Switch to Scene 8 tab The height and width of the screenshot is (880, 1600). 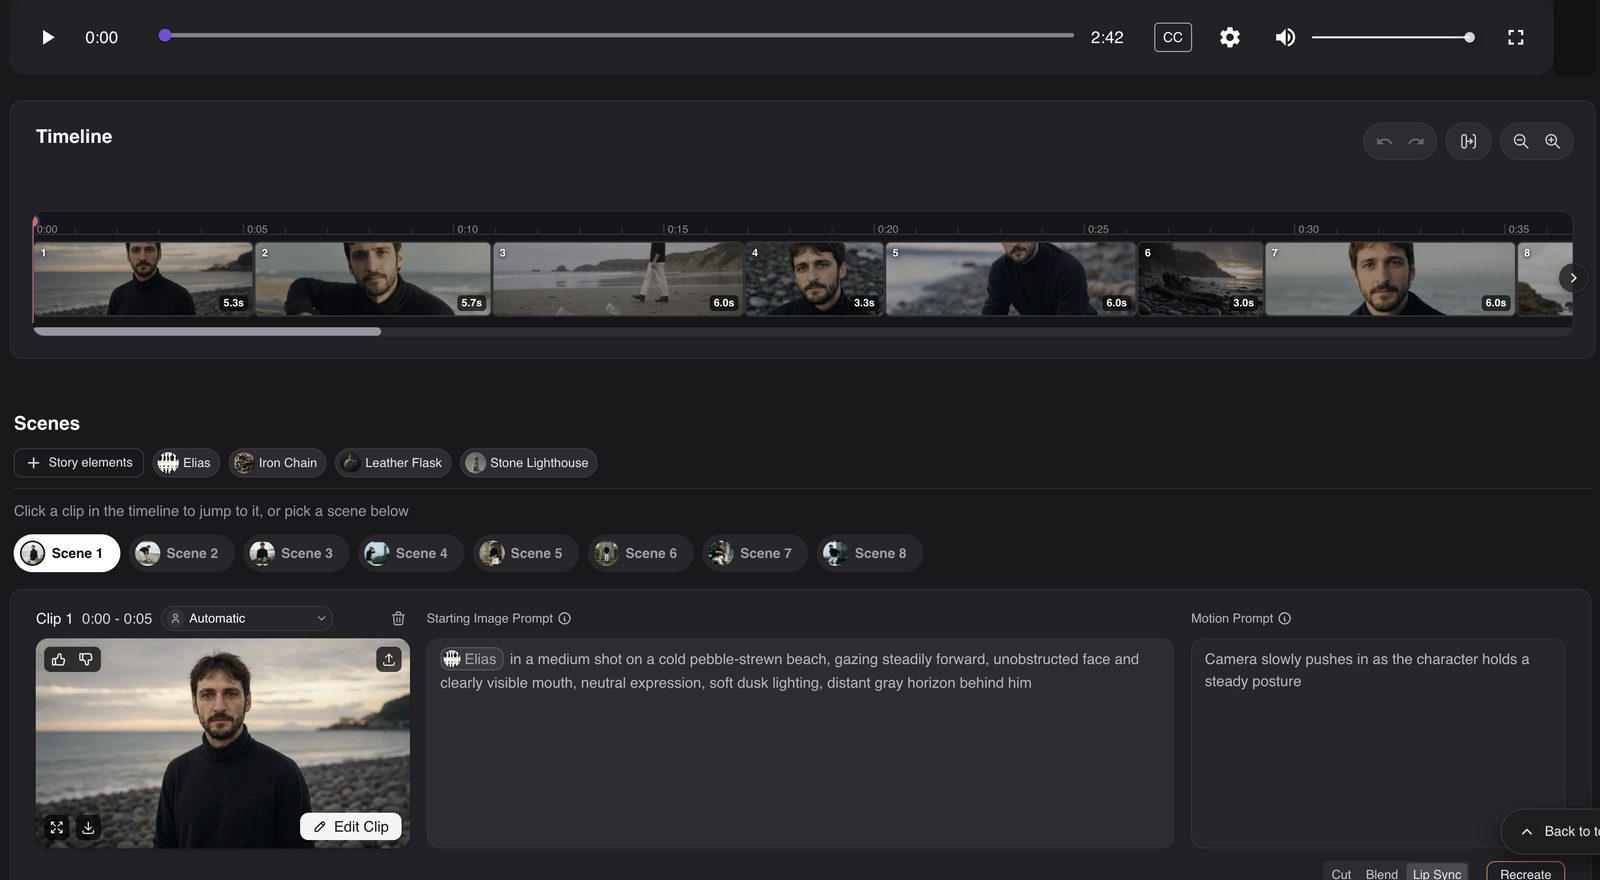(x=870, y=553)
